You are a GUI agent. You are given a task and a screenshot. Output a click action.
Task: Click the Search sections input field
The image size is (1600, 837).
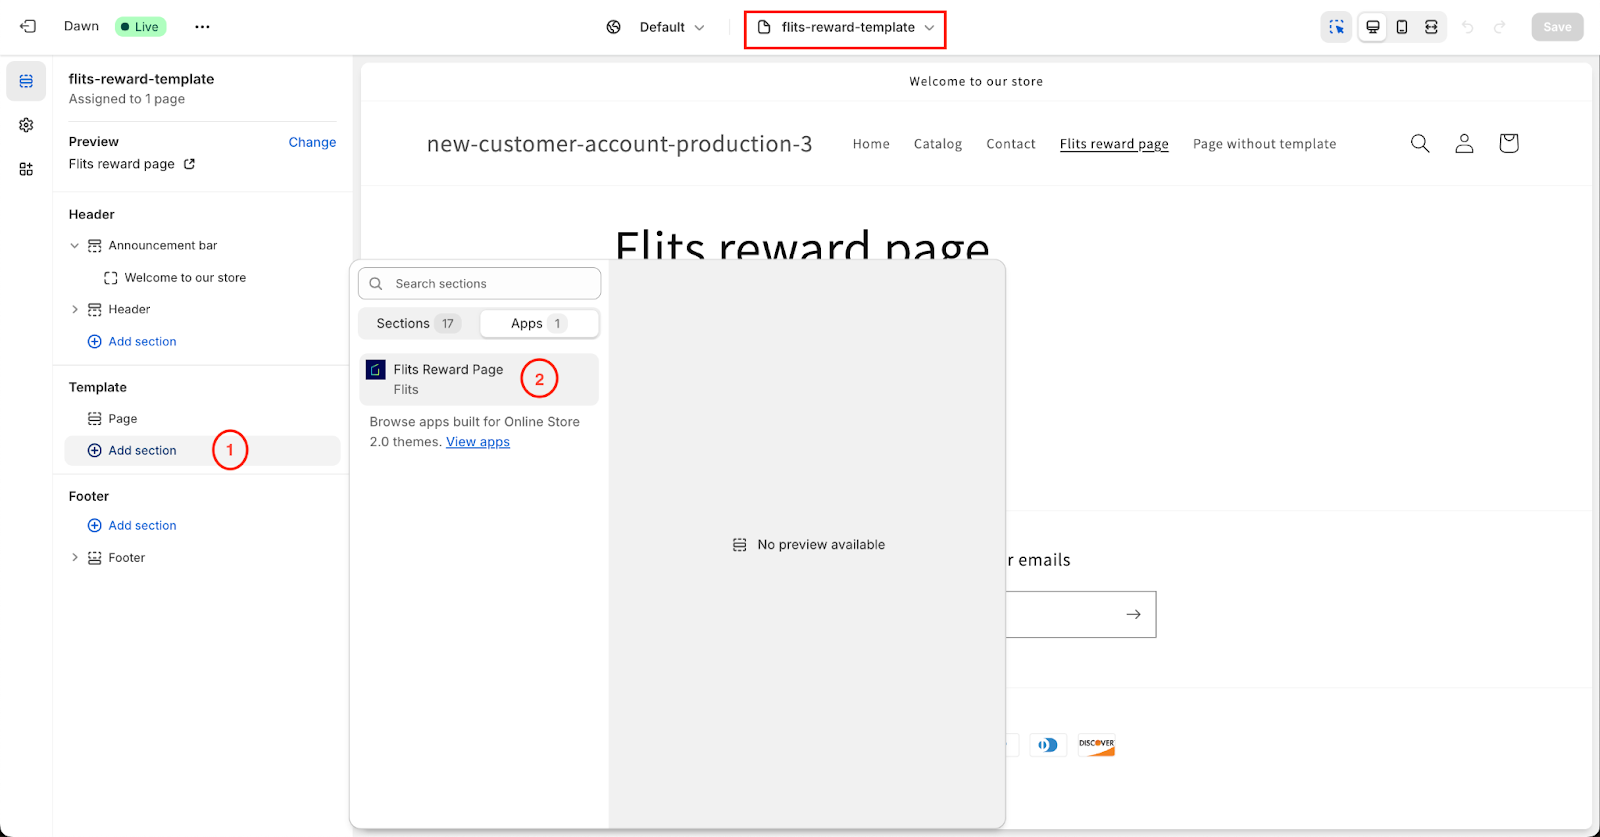(479, 283)
